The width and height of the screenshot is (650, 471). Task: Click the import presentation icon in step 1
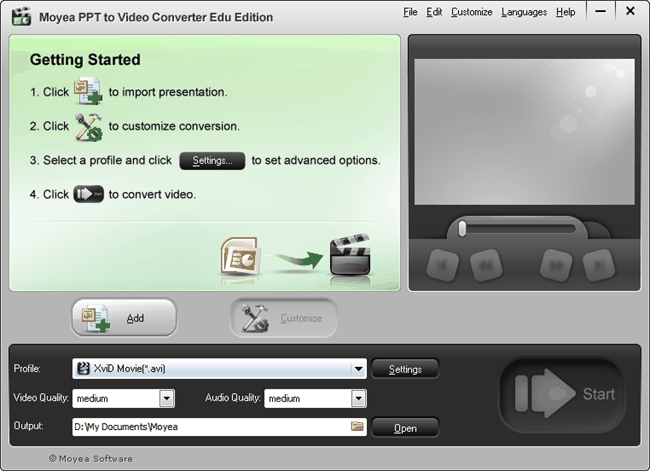point(88,92)
